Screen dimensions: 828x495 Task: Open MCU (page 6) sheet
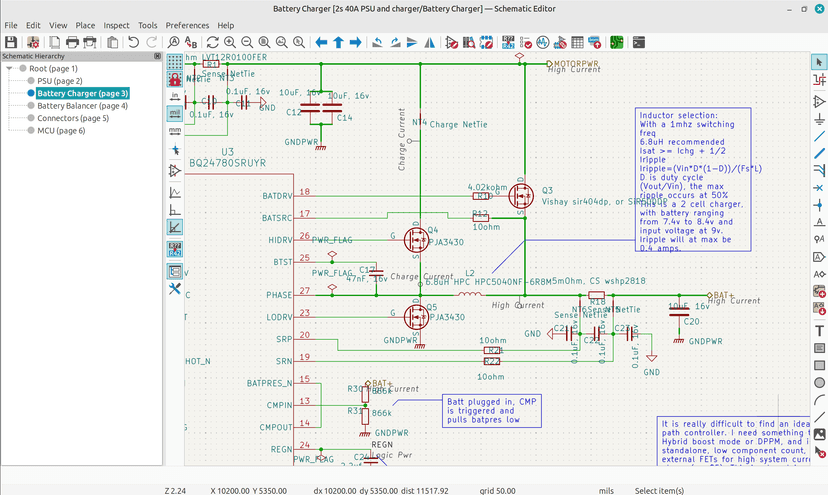coord(61,130)
